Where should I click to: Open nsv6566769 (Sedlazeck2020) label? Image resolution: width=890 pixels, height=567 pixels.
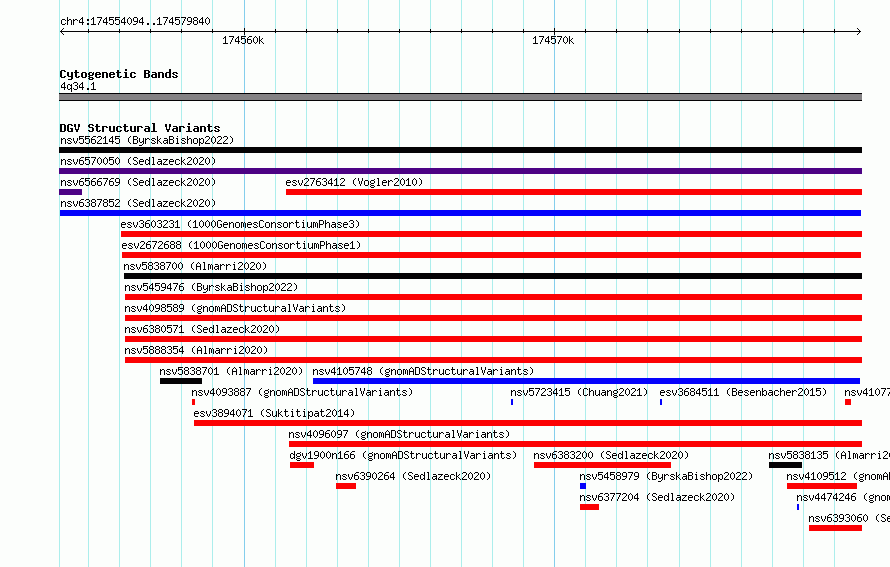[x=138, y=182]
